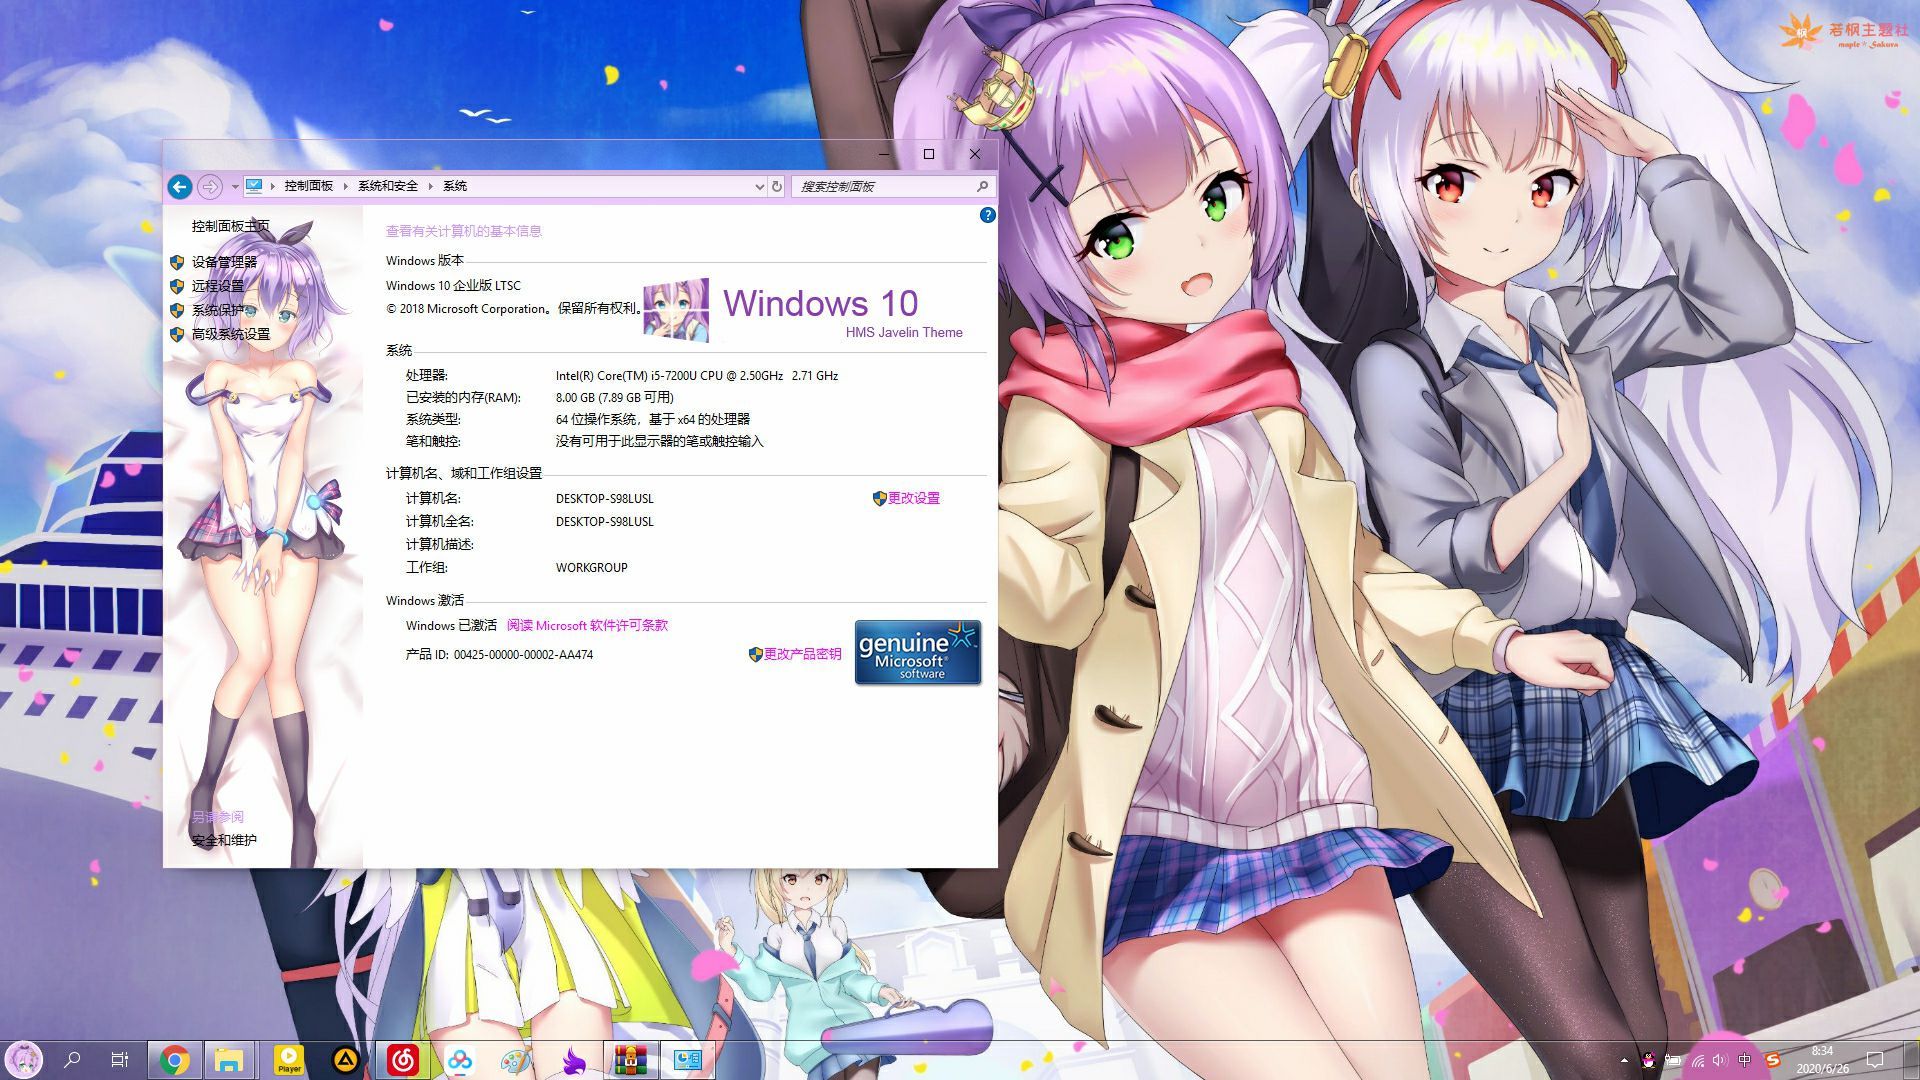Open 安全和维护 link at the sidebar bottom
This screenshot has width=1920, height=1080.
[x=224, y=841]
